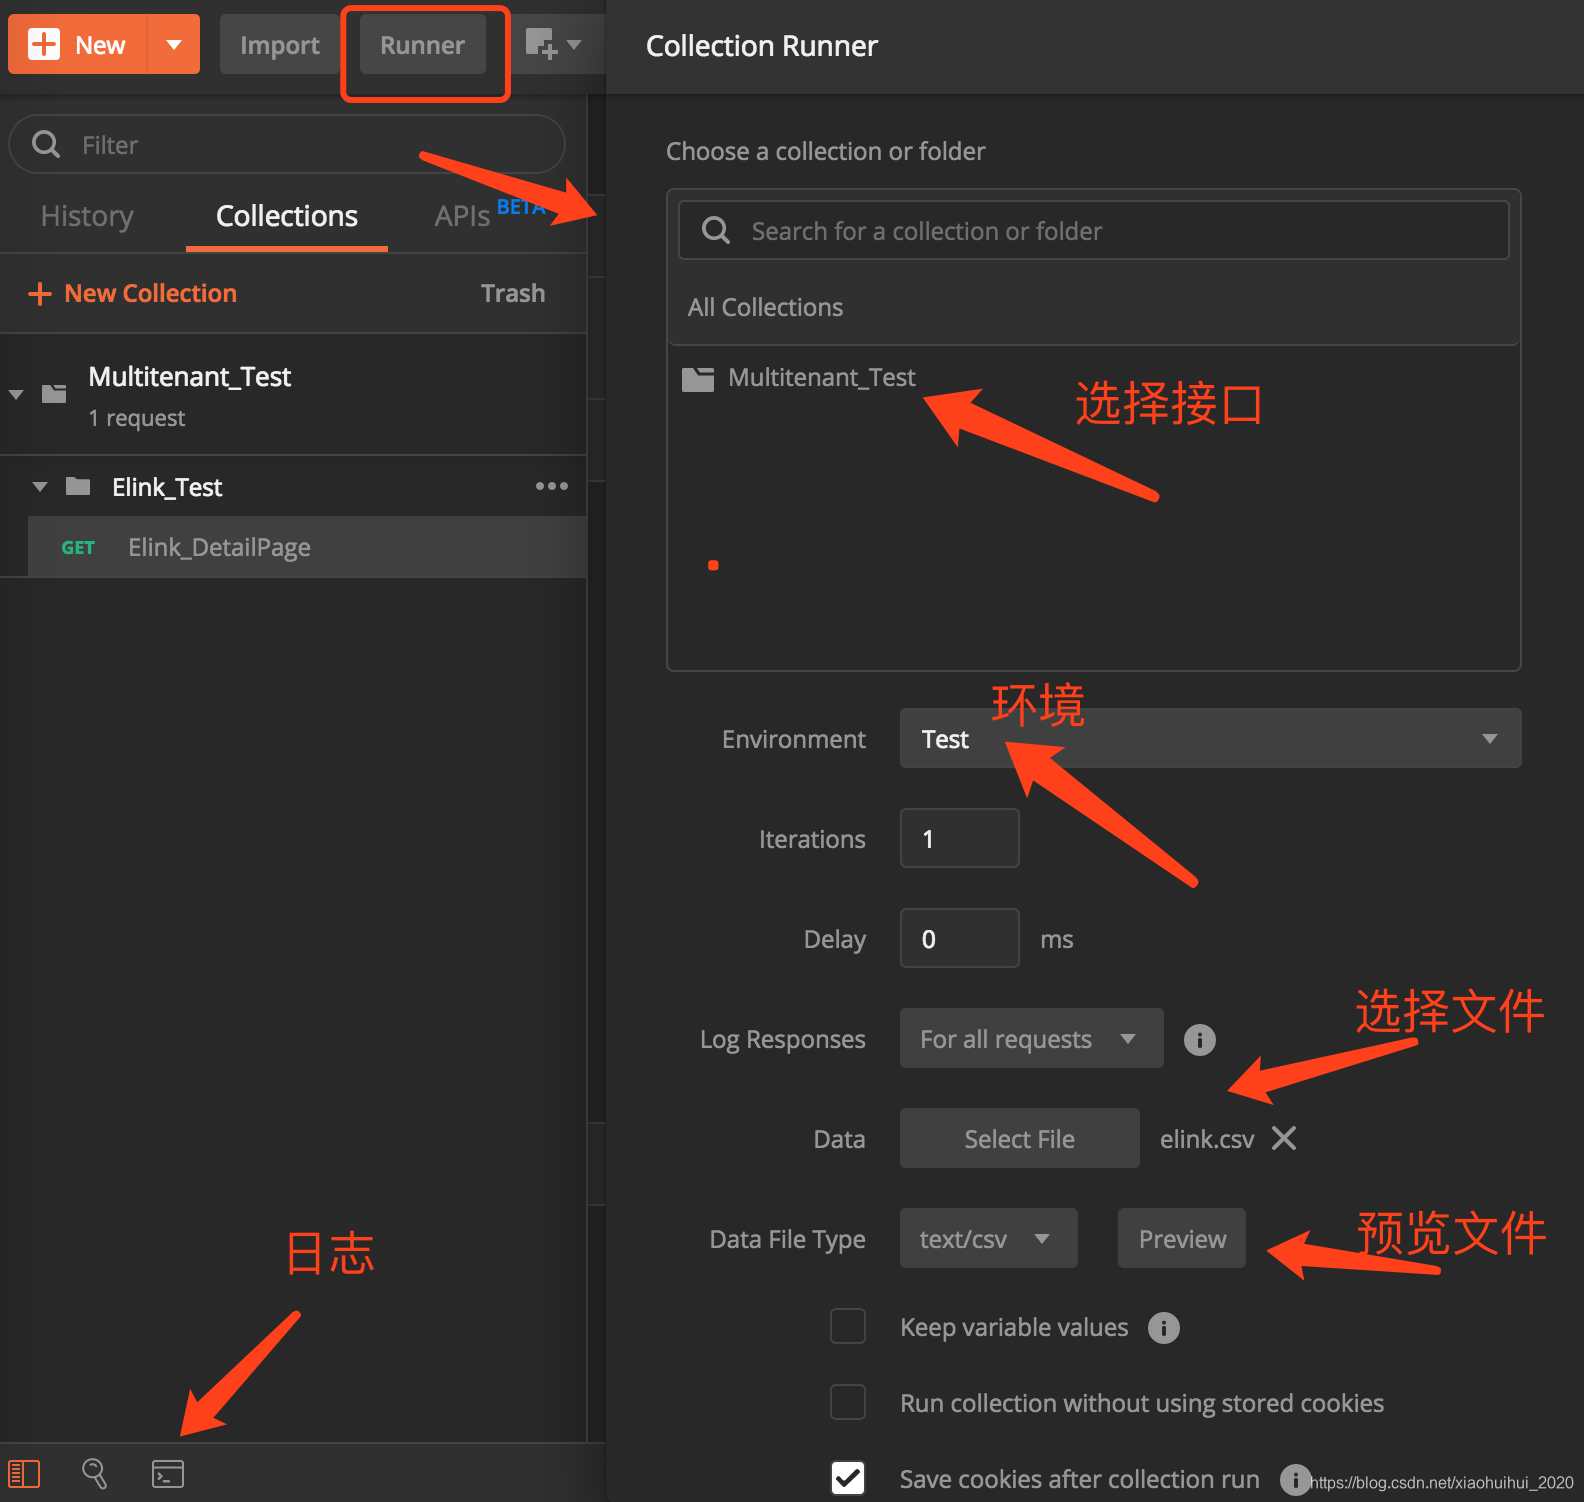The height and width of the screenshot is (1502, 1584).
Task: Click the Save cookies info icon
Action: pos(1295,1480)
